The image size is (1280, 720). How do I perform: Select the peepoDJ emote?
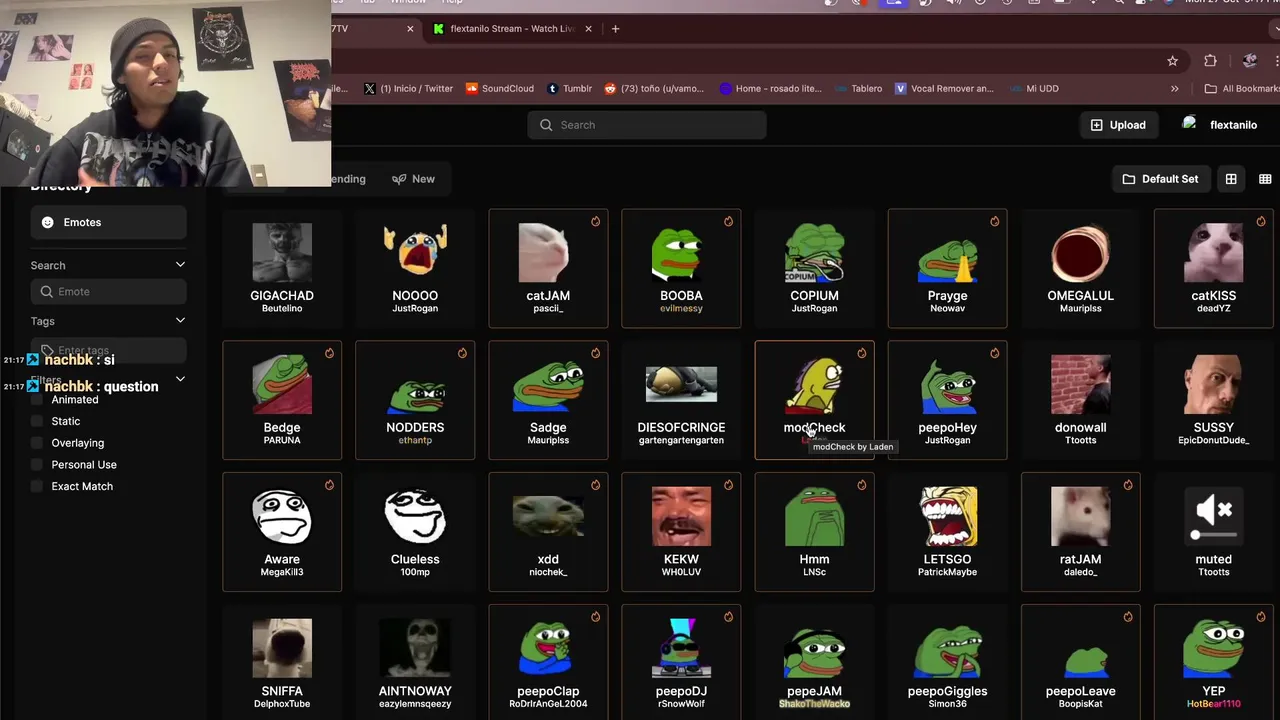681,662
